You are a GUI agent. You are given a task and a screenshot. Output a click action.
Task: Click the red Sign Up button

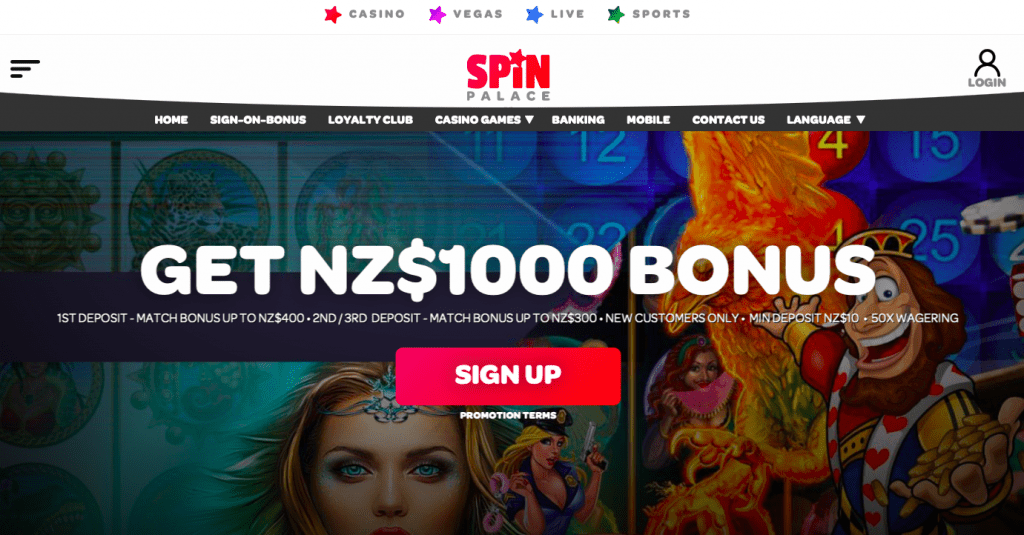pyautogui.click(x=508, y=376)
